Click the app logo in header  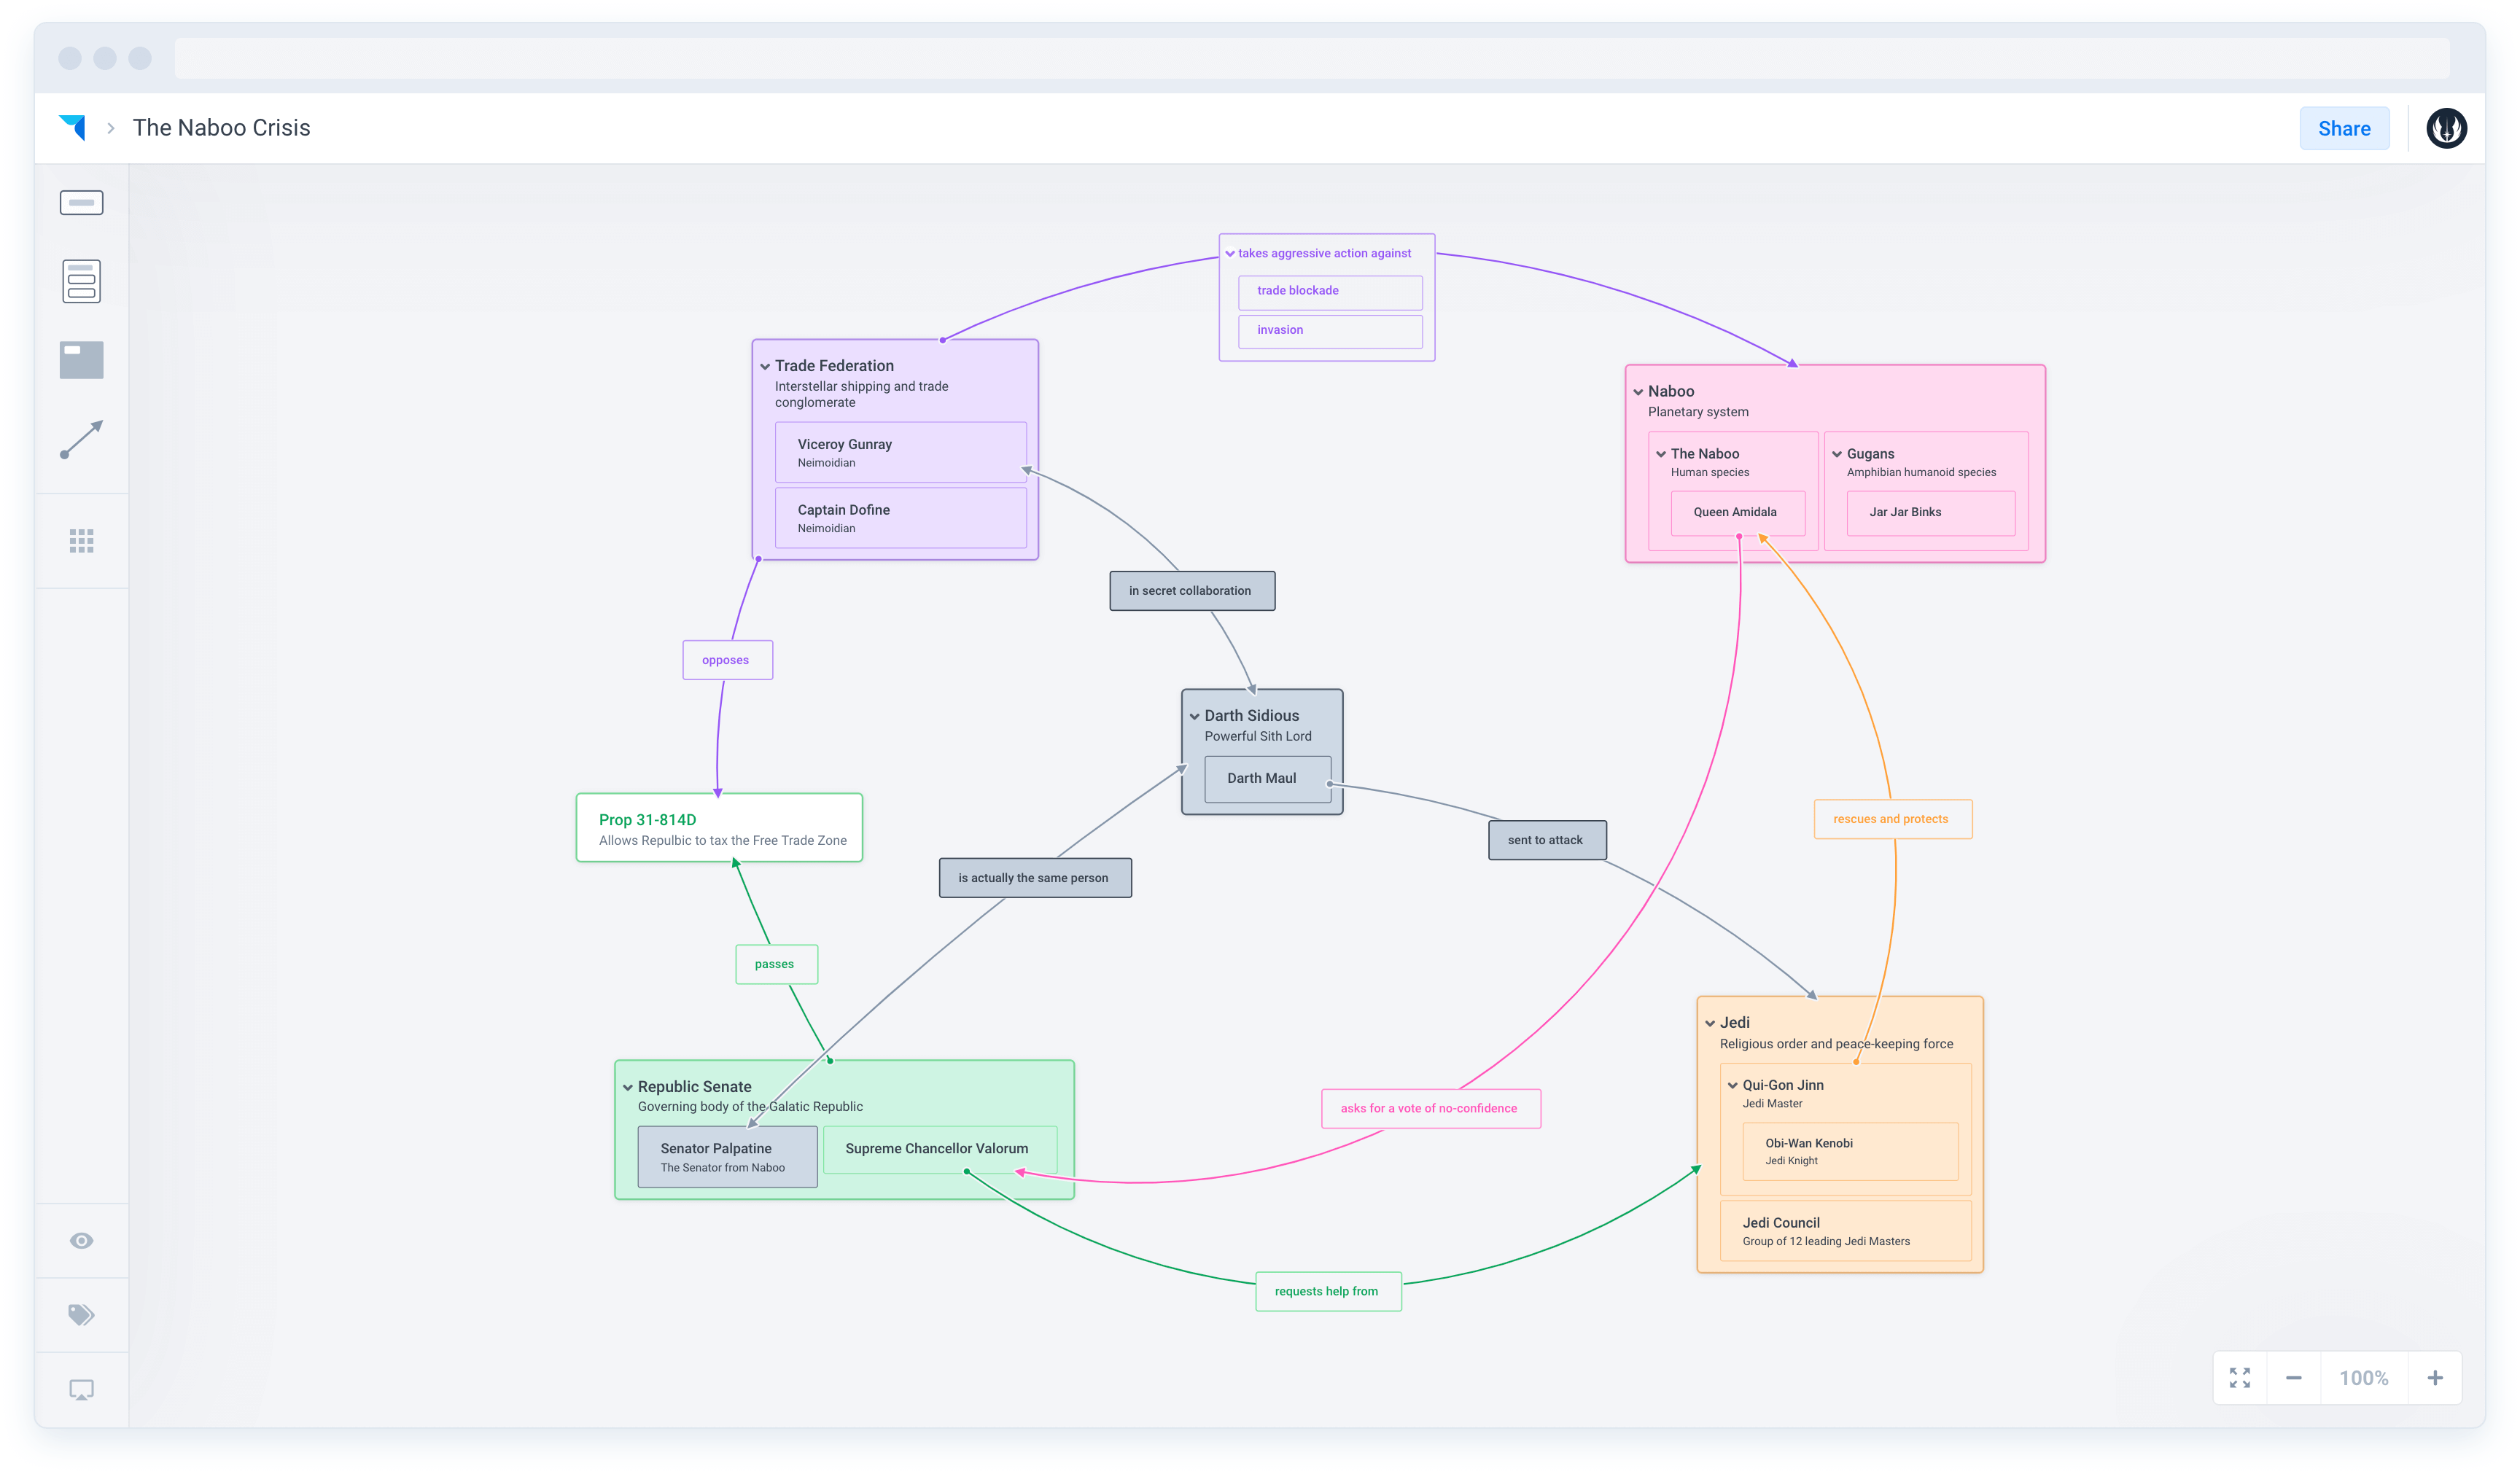tap(73, 127)
